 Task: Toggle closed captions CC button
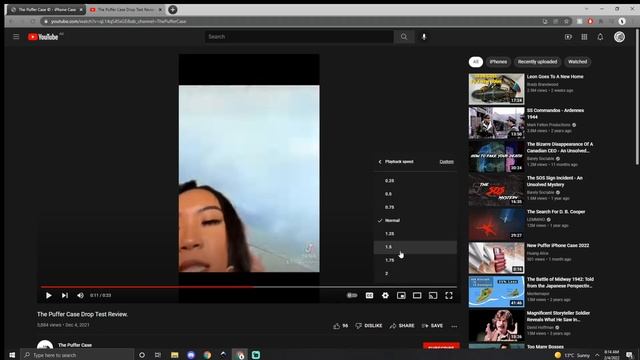coord(369,295)
